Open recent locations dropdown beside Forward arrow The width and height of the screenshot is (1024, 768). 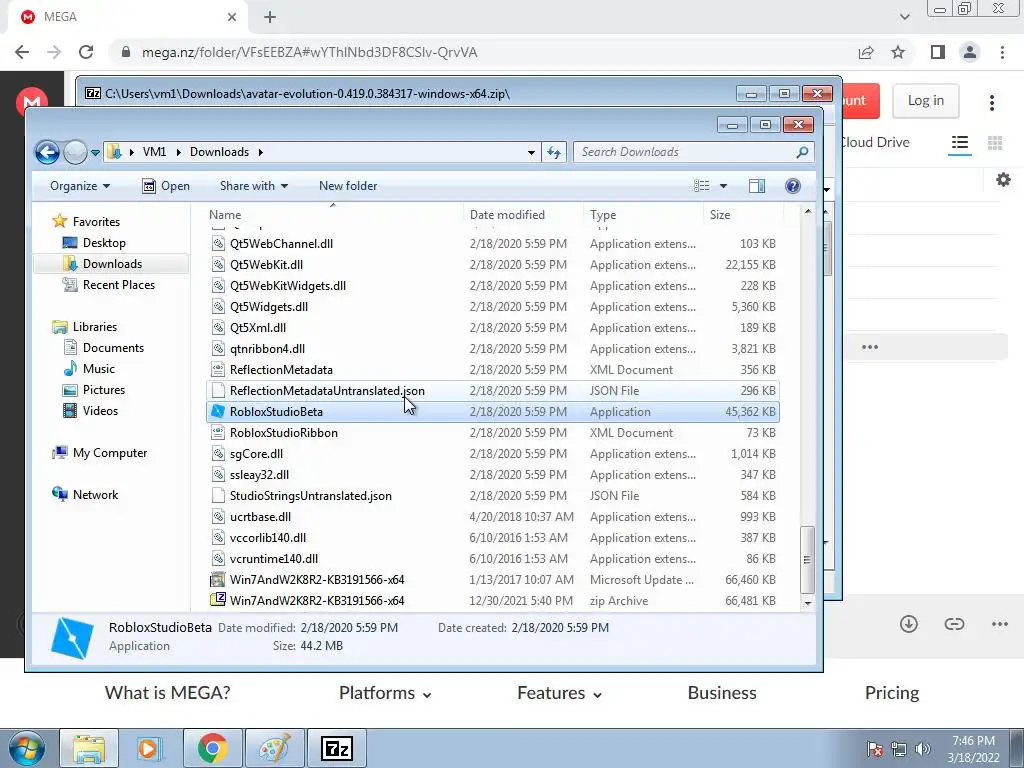click(95, 153)
